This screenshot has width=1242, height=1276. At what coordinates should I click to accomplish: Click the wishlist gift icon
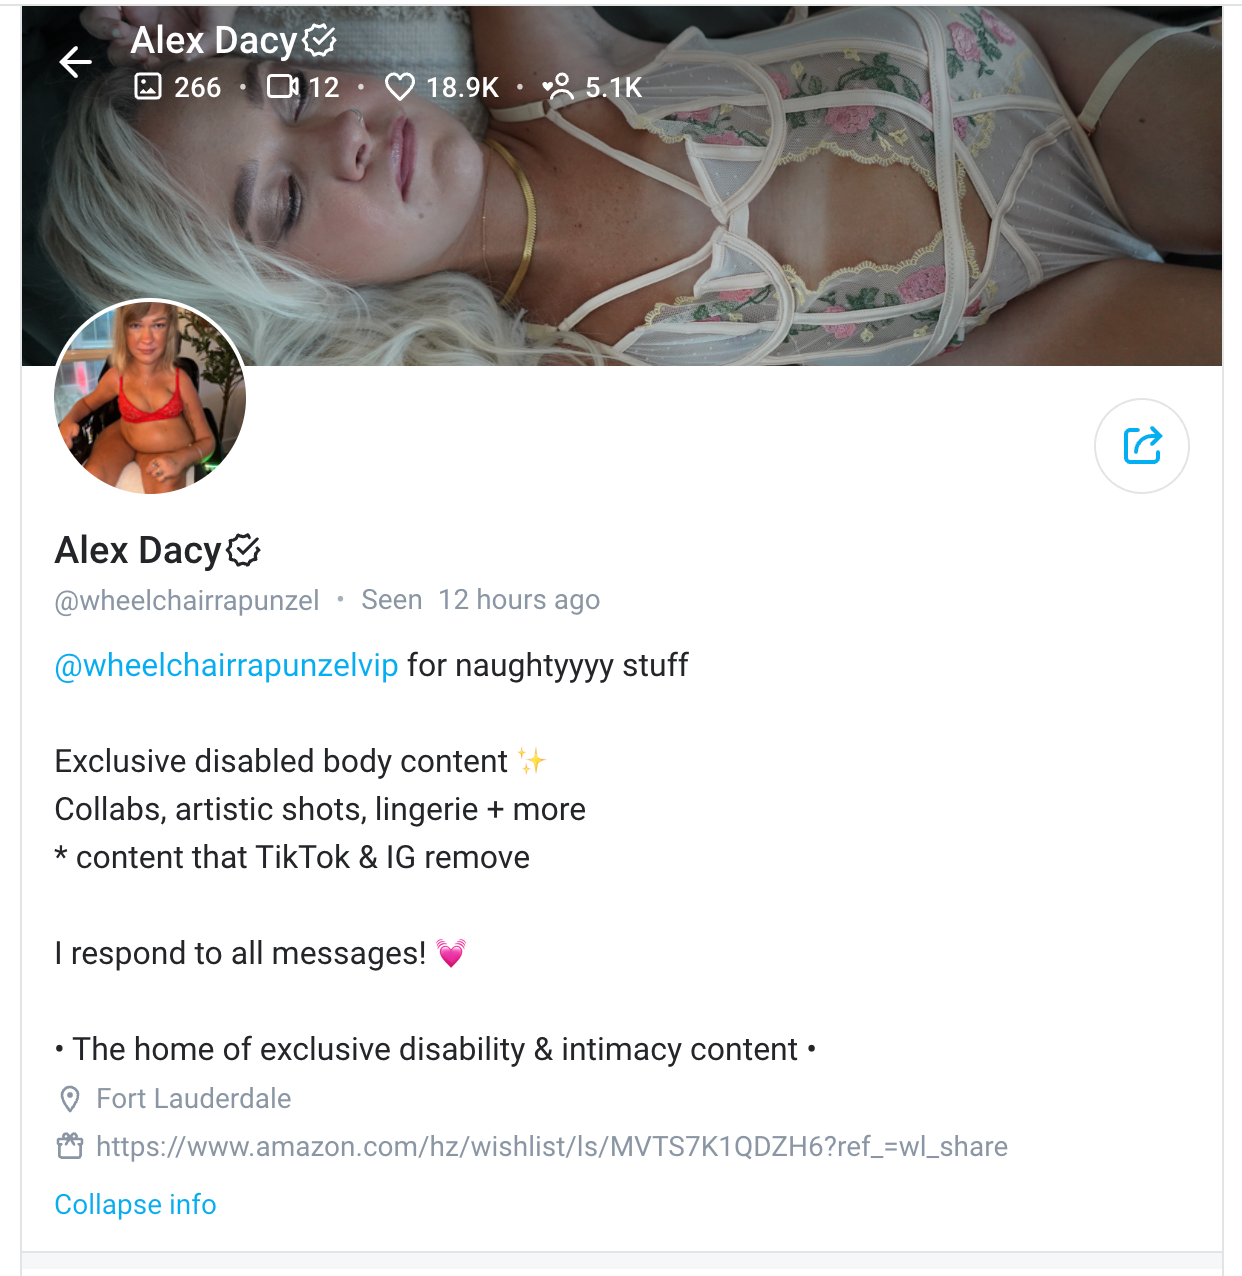click(70, 1146)
